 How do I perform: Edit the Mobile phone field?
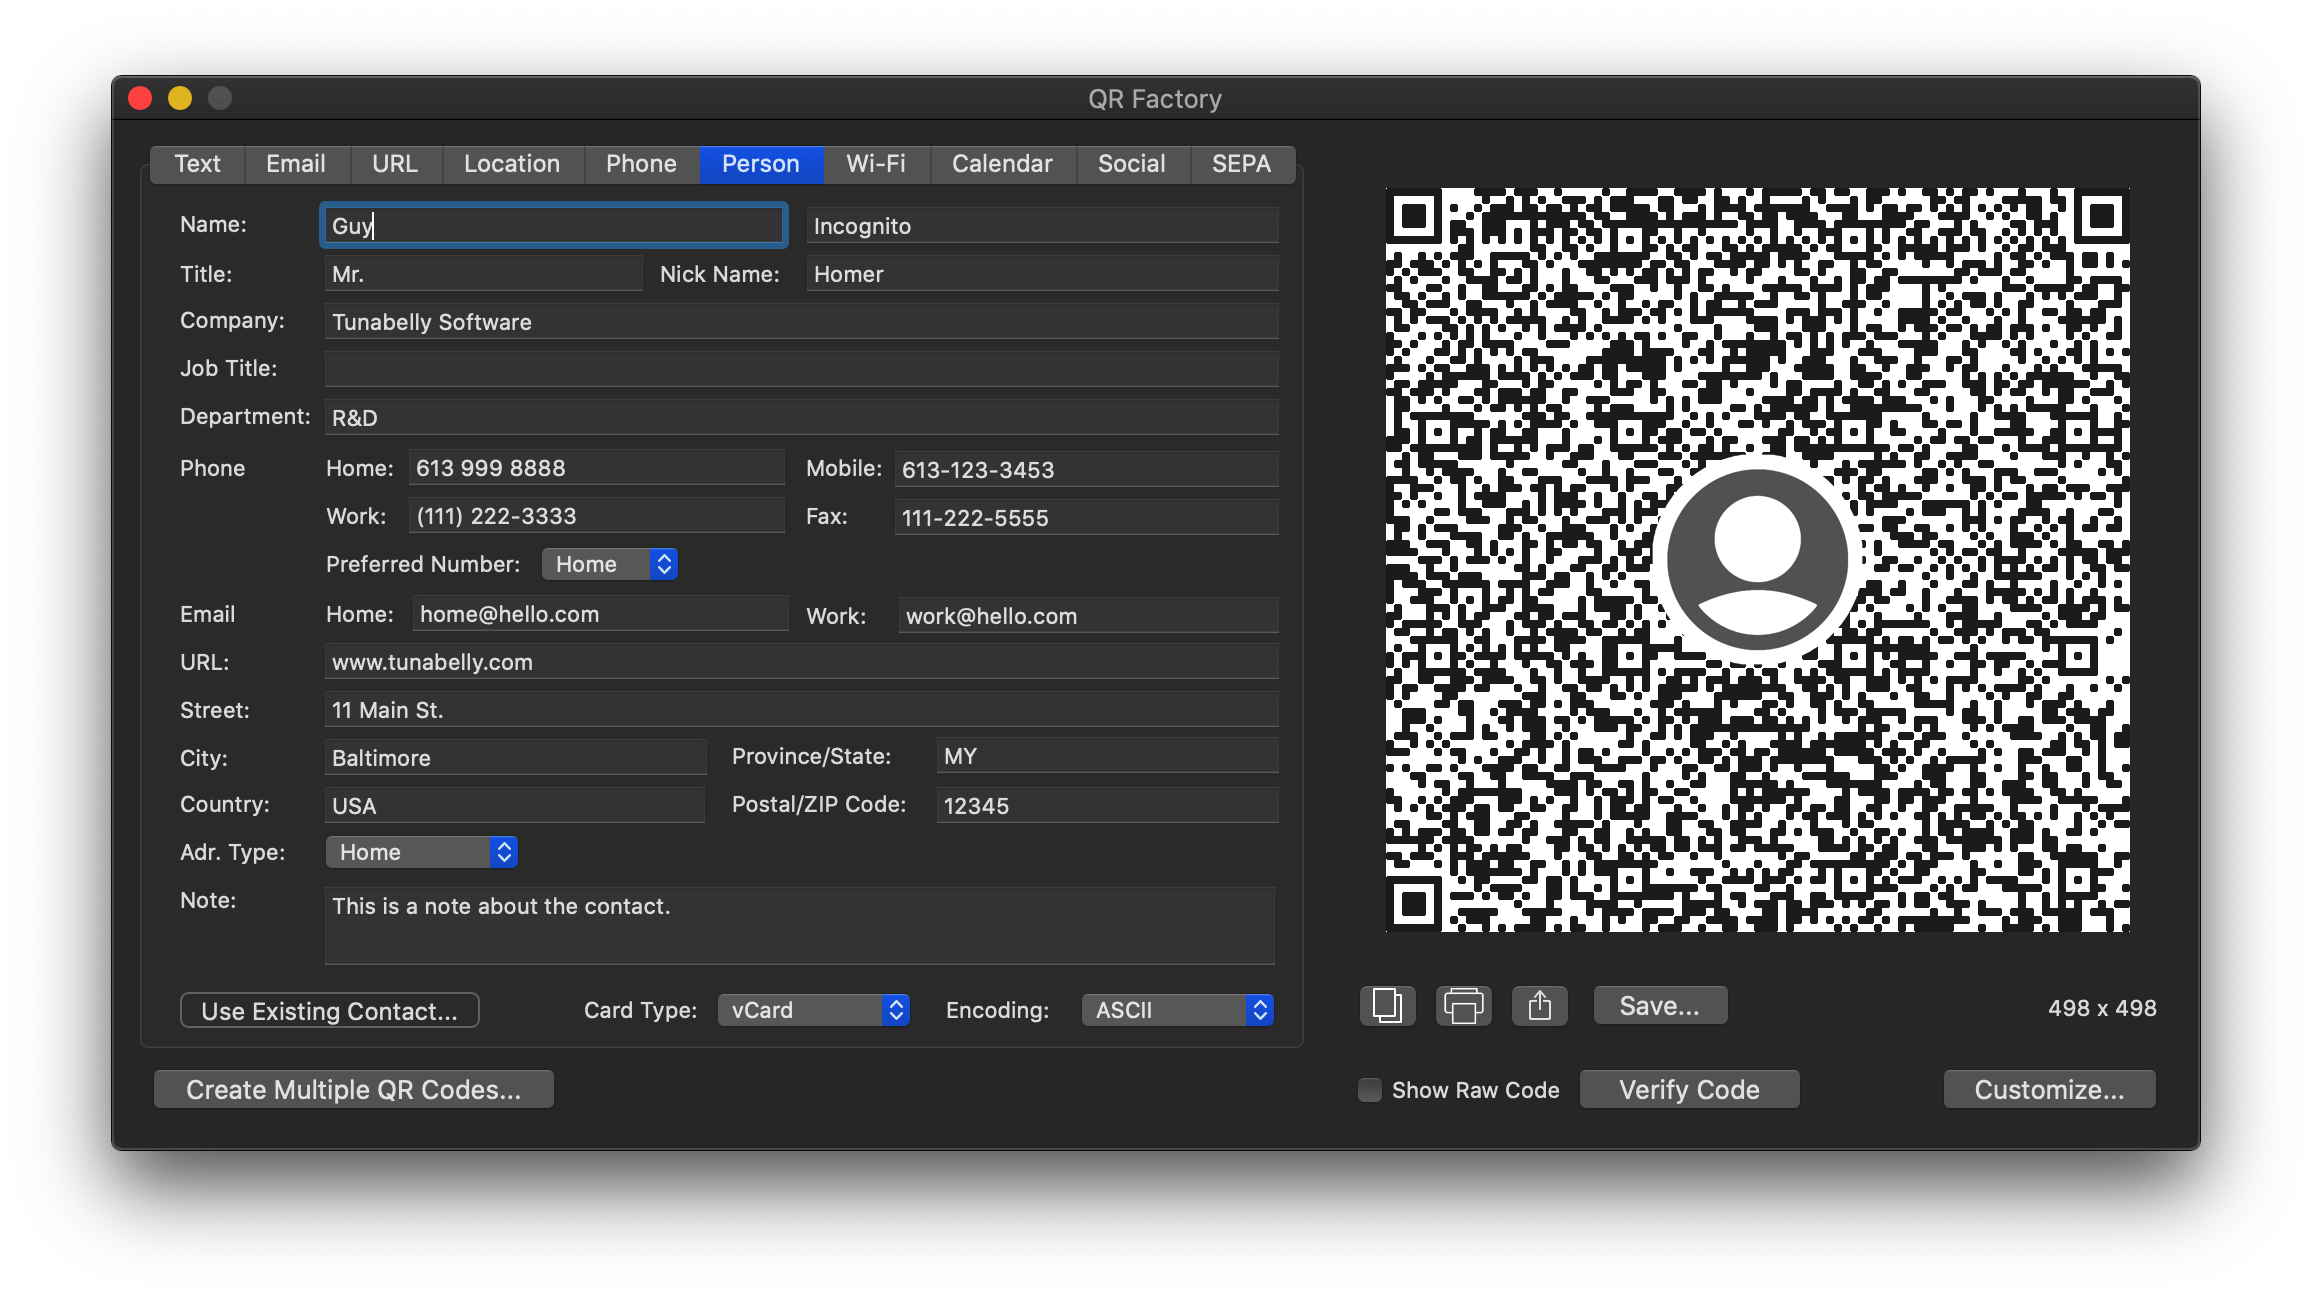coord(1086,469)
